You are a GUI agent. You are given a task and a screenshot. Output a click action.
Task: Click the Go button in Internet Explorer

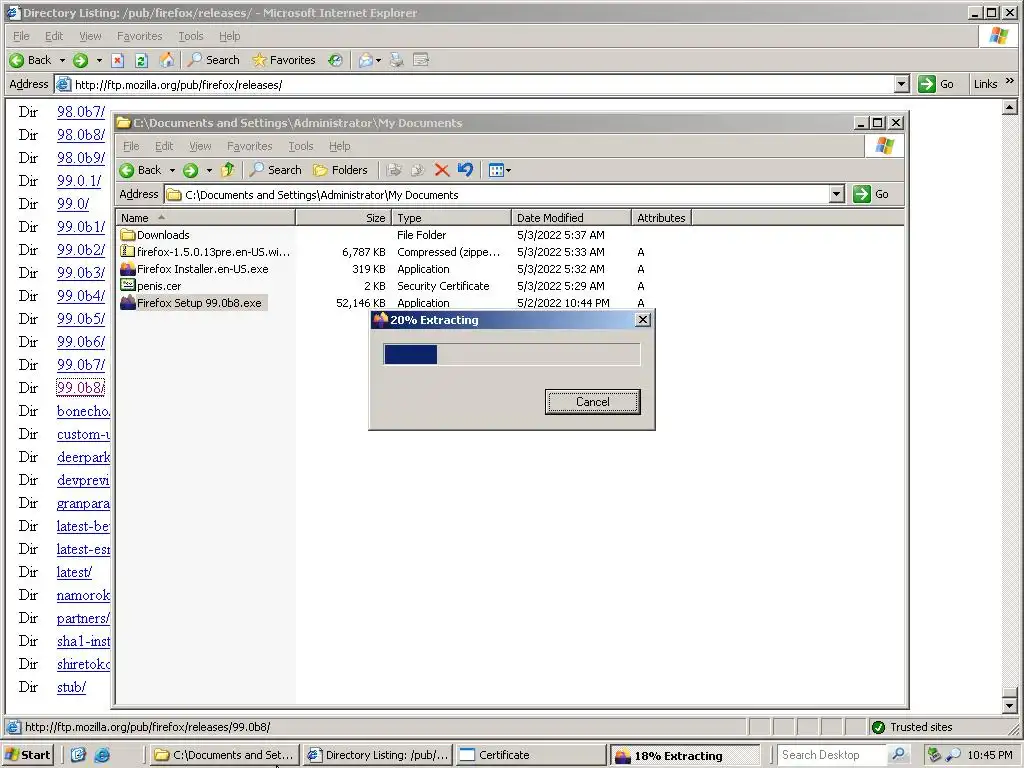(936, 84)
